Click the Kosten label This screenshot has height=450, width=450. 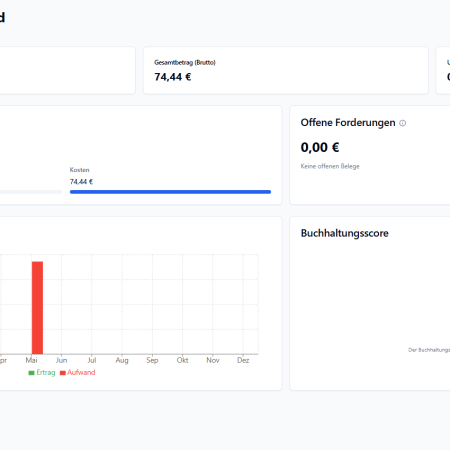tap(79, 170)
